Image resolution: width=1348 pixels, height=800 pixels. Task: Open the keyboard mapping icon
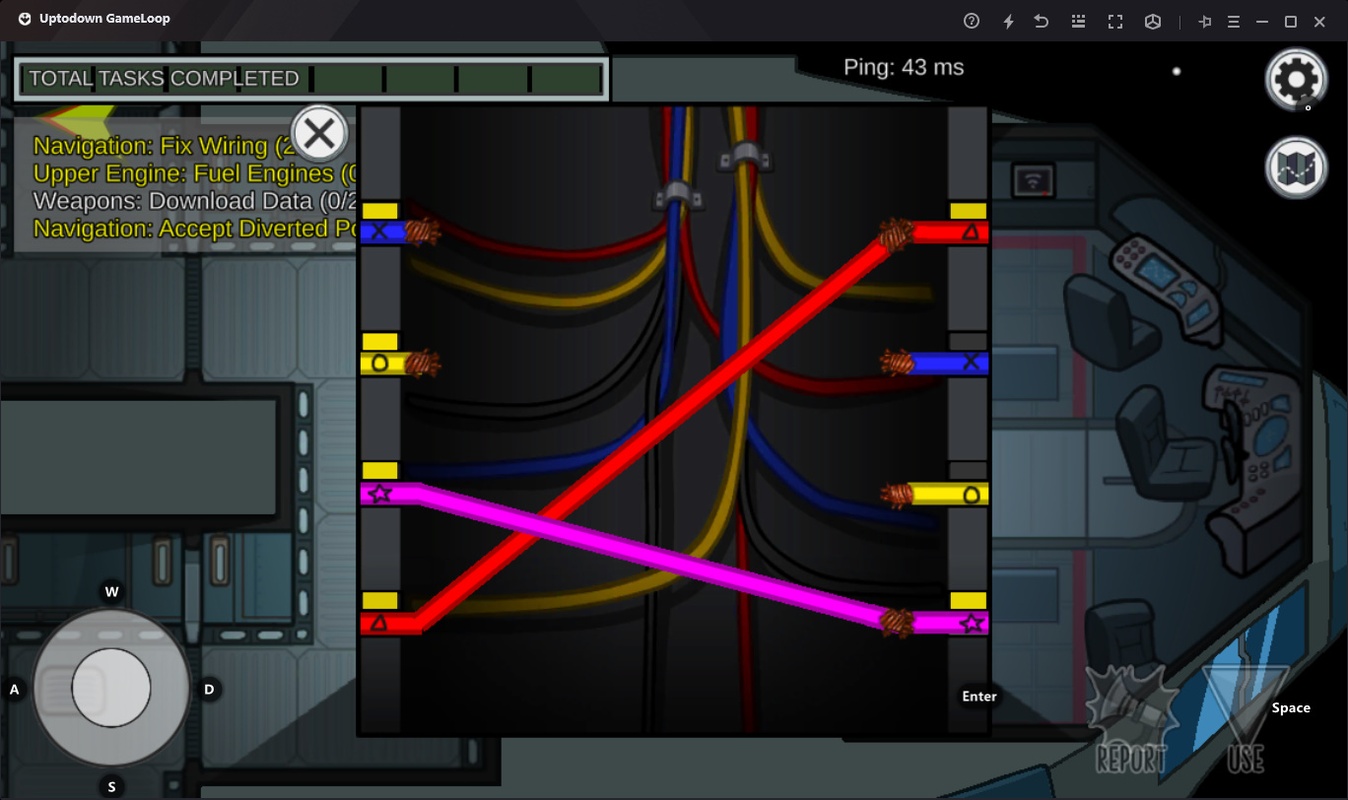(1078, 21)
